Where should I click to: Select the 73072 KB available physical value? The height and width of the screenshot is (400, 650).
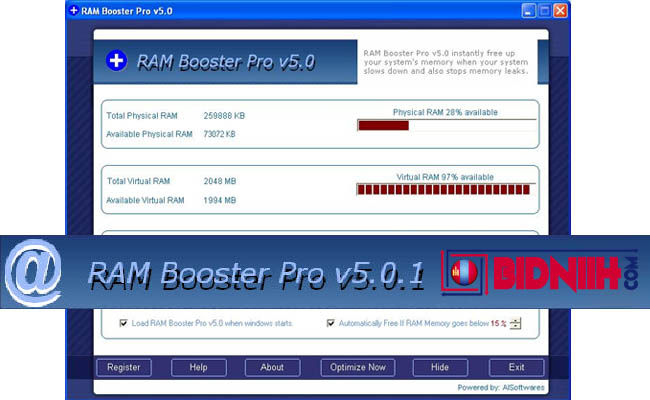(x=219, y=134)
